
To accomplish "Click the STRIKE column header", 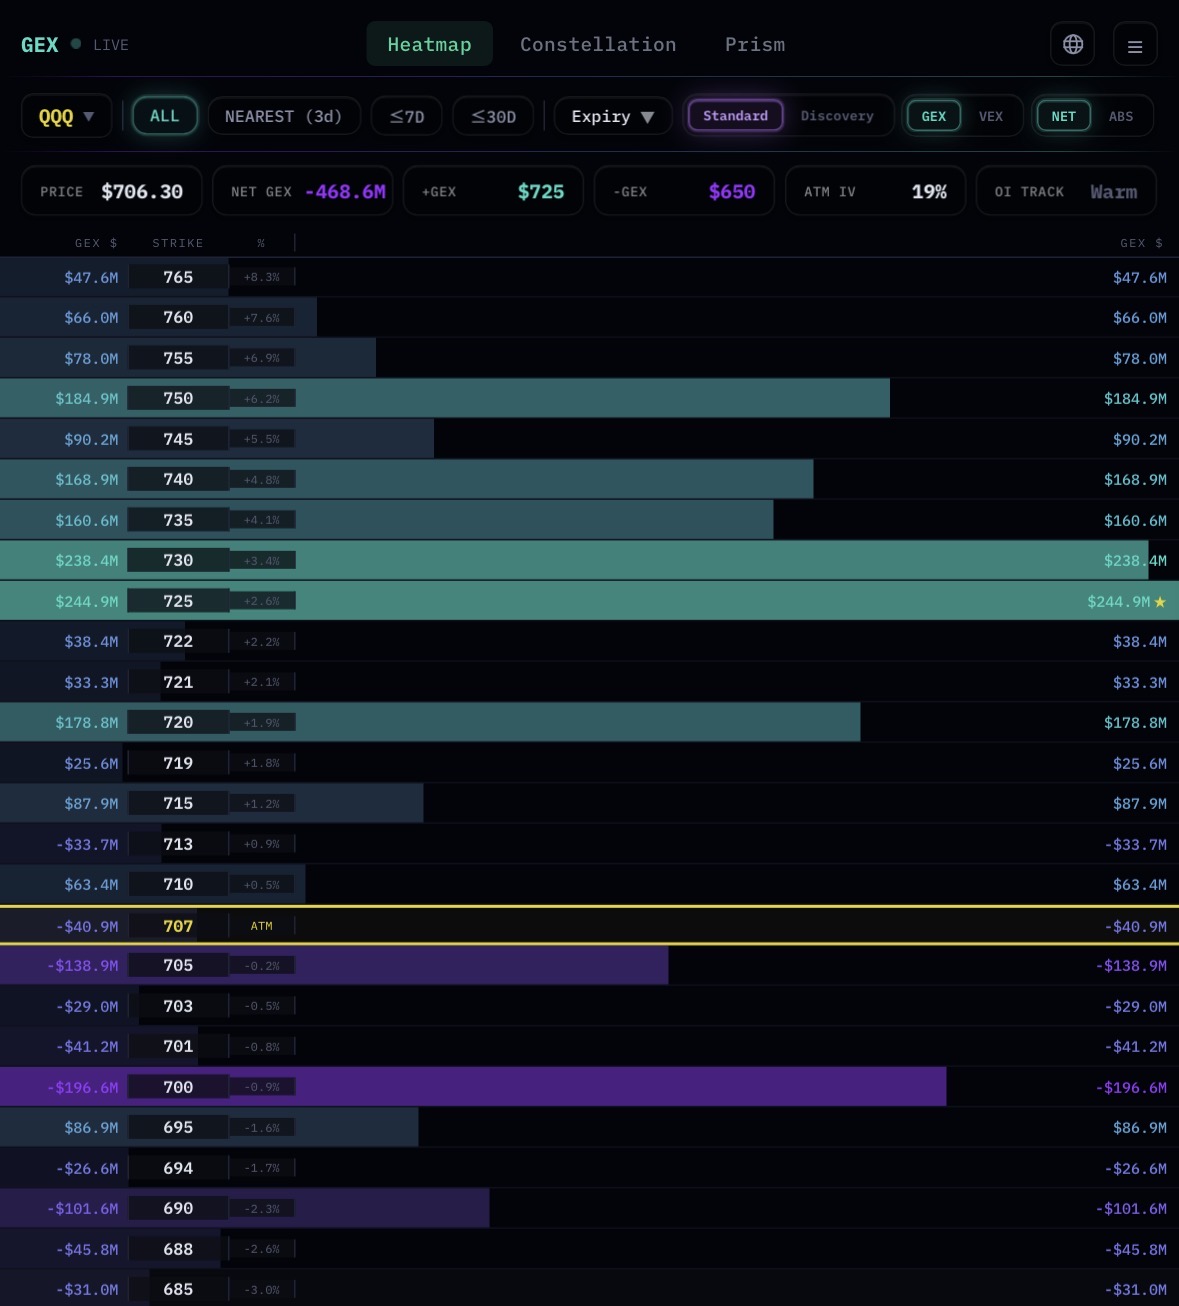I will click(178, 243).
